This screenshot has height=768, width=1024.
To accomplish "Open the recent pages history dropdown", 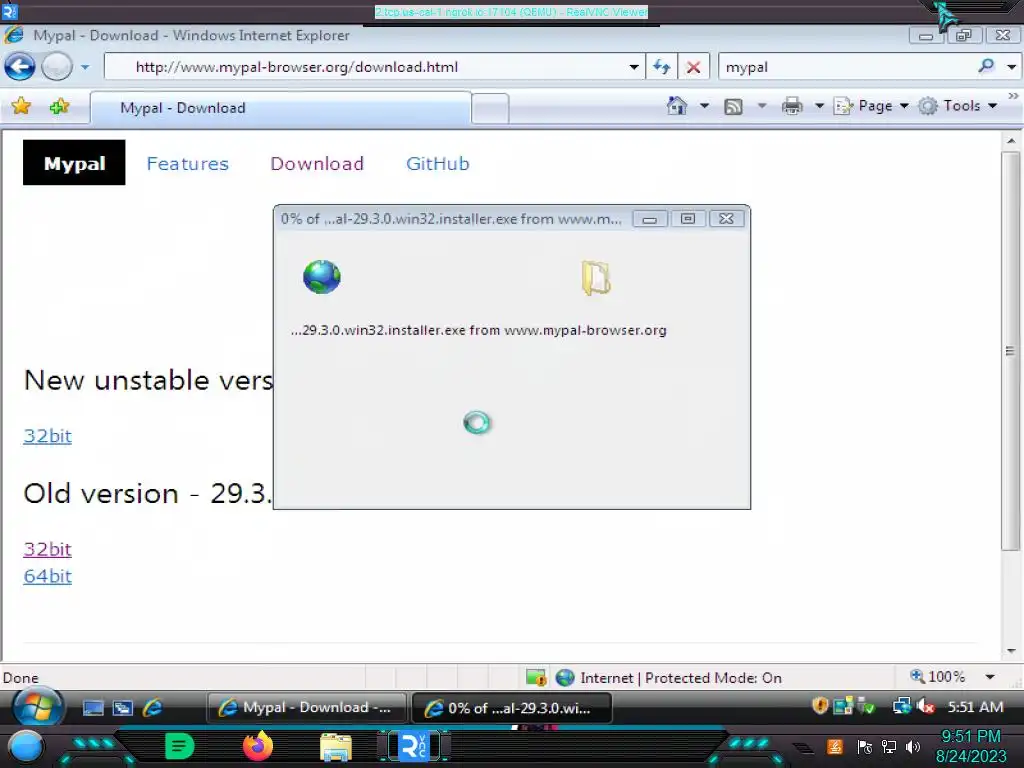I will [85, 67].
